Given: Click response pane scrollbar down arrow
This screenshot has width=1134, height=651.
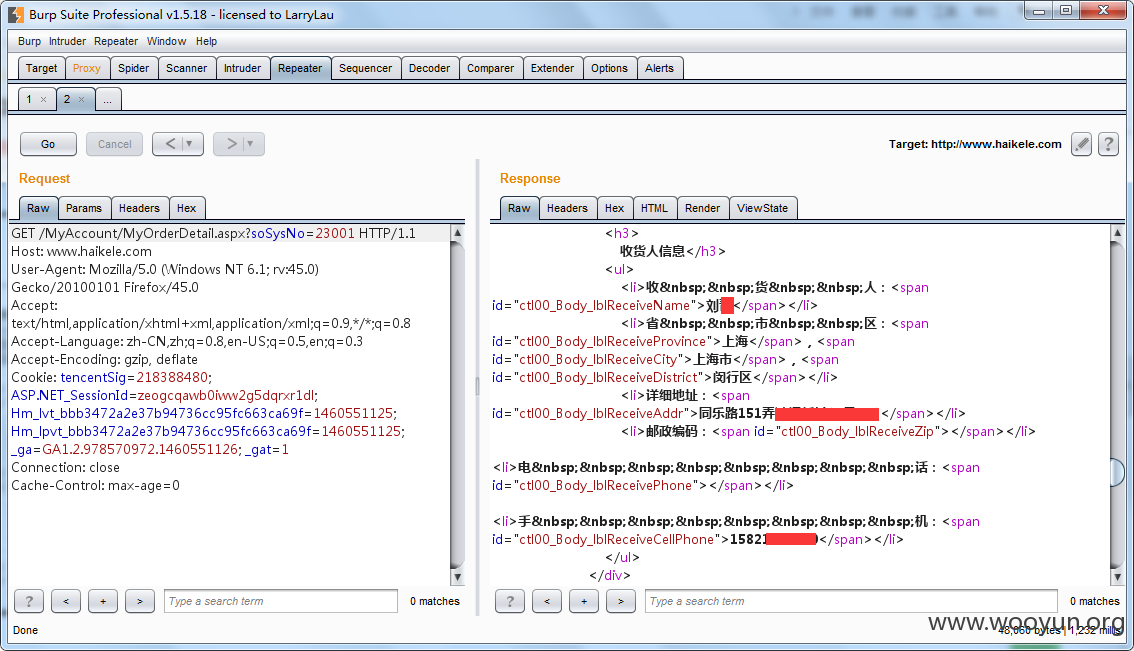Looking at the screenshot, I should [x=1117, y=576].
